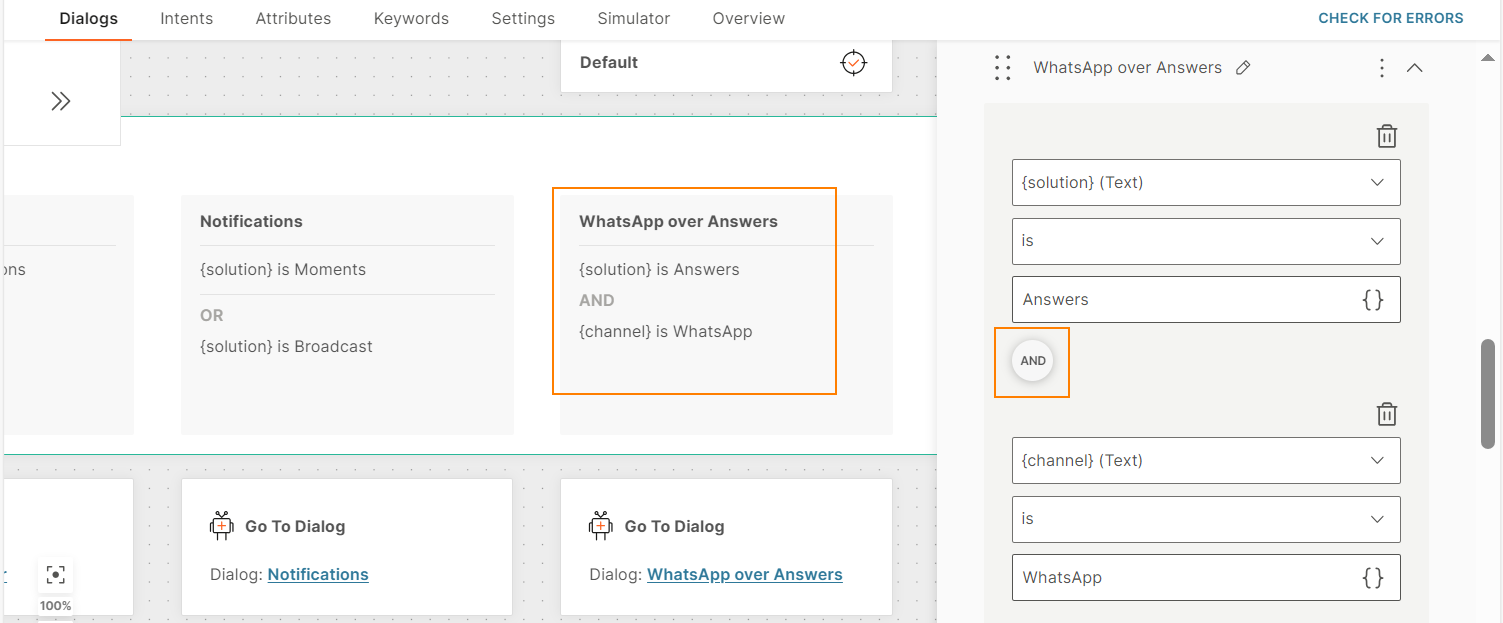Click curly braces icon in WhatsApp field
The height and width of the screenshot is (623, 1503).
(x=1373, y=578)
